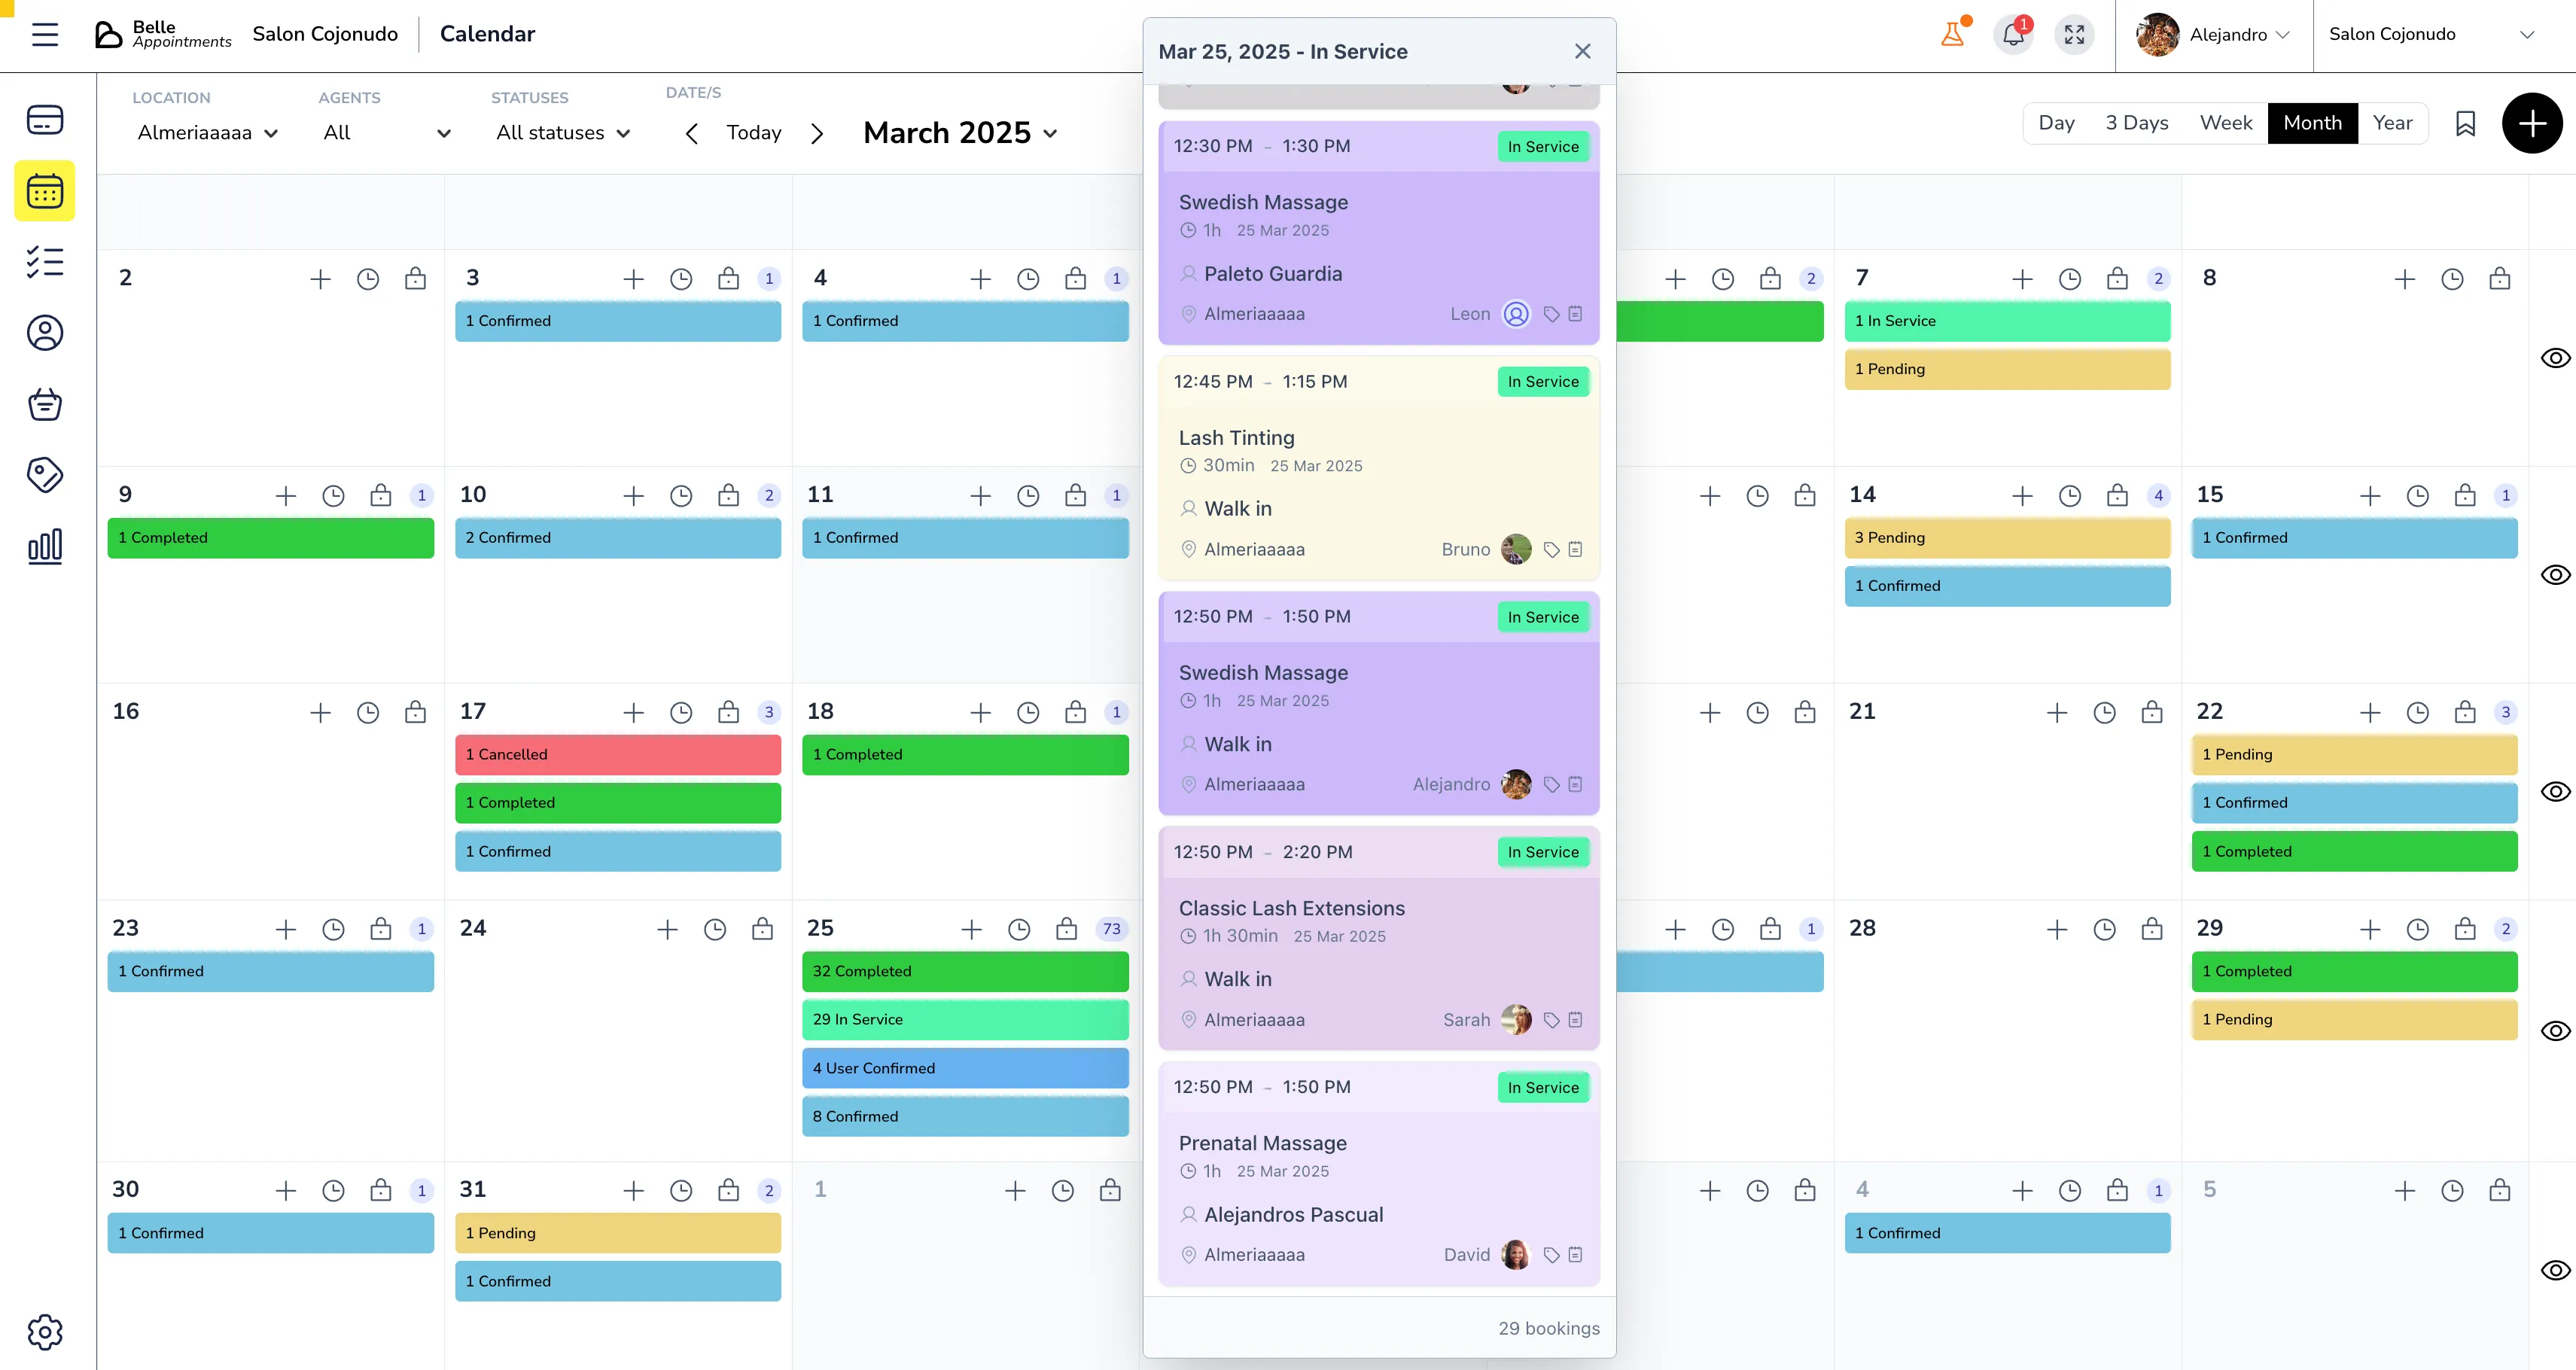Open the Almeriaaaaa location dropdown

(x=206, y=132)
